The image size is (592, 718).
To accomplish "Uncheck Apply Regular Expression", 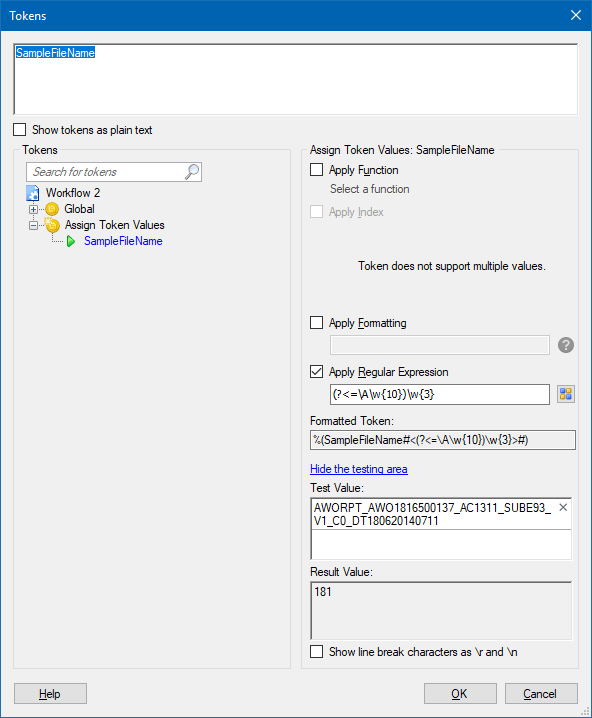I will 316,372.
